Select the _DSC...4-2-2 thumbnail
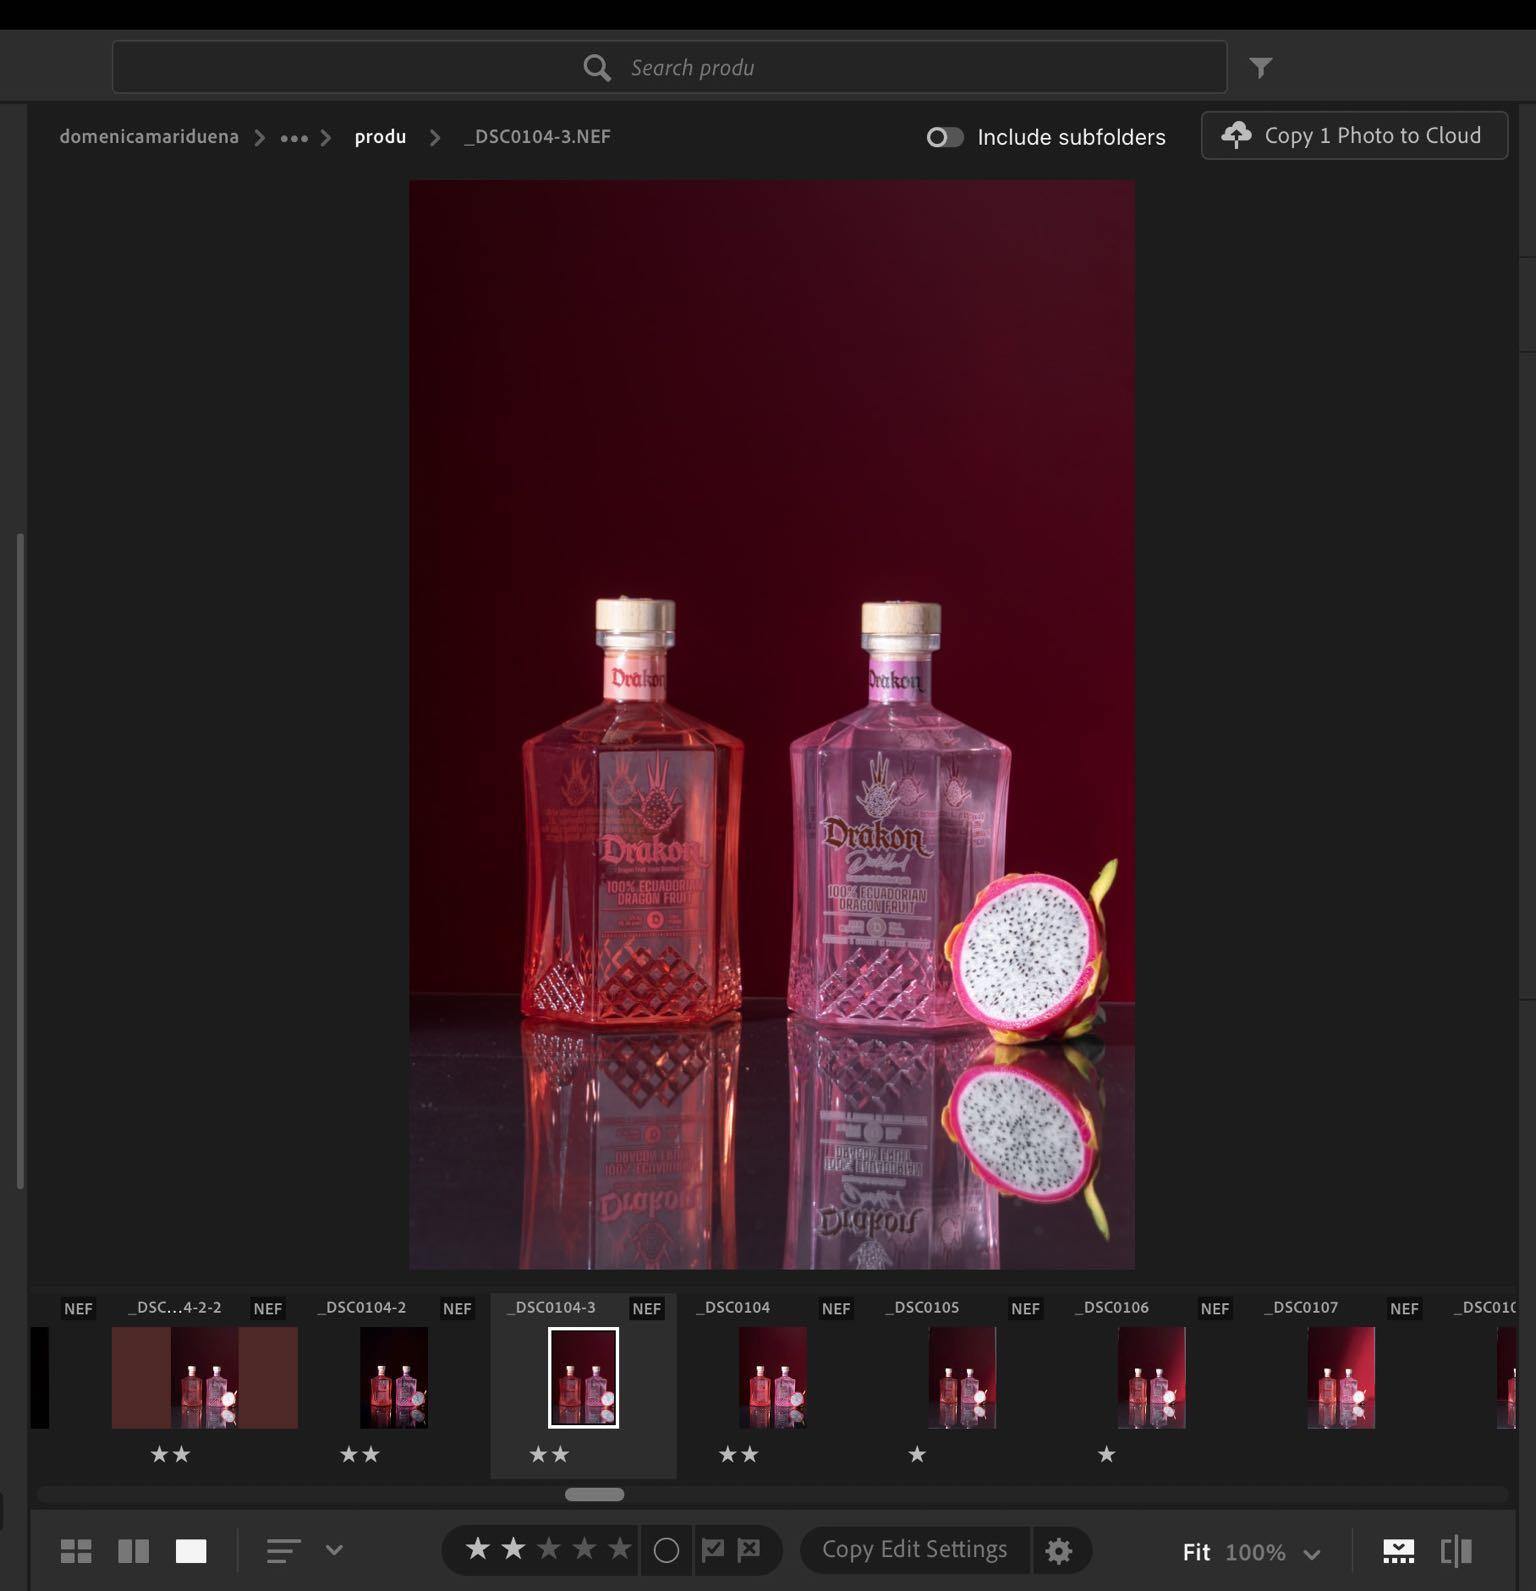This screenshot has height=1591, width=1536. click(204, 1377)
